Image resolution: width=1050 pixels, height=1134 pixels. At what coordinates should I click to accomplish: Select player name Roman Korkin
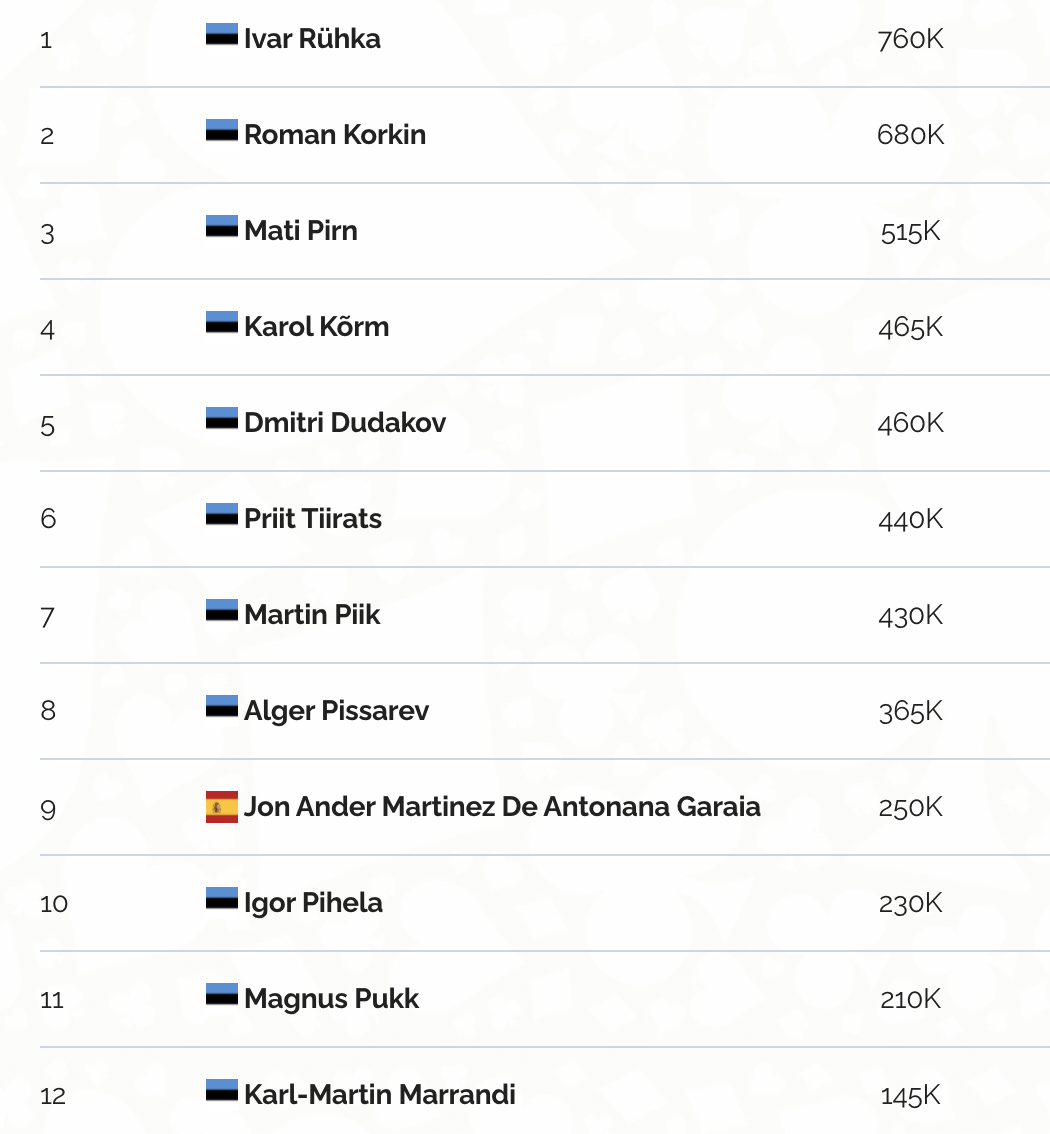[x=335, y=135]
